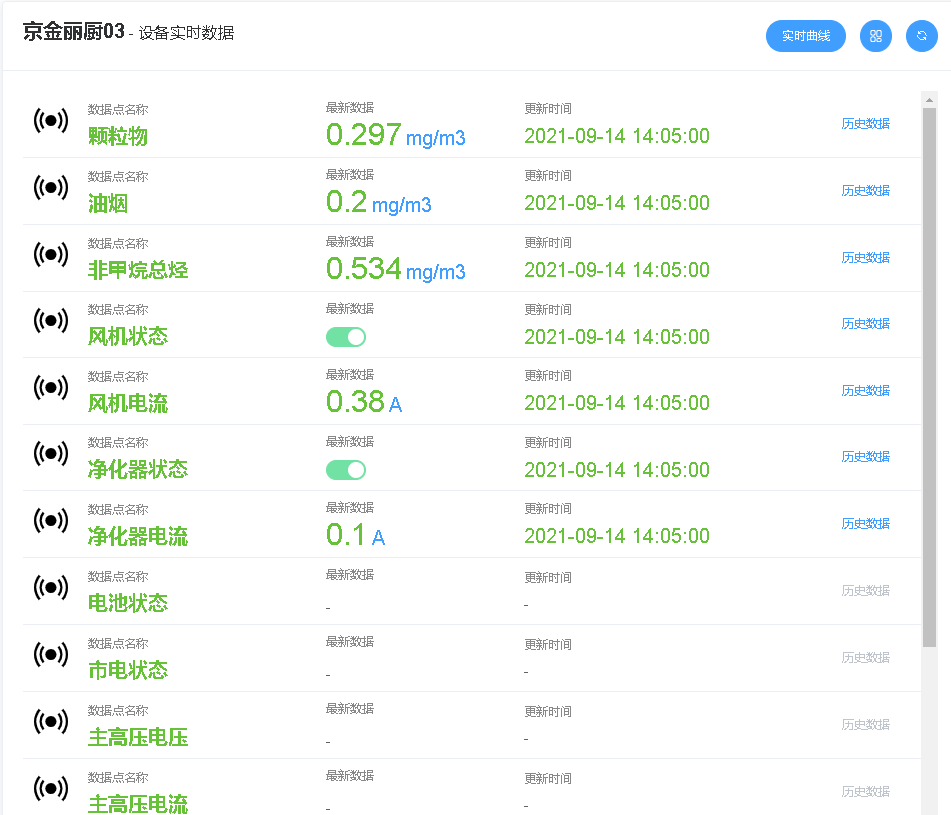951x815 pixels.
Task: Show 历史数据 for 净化器电流
Action: (865, 523)
